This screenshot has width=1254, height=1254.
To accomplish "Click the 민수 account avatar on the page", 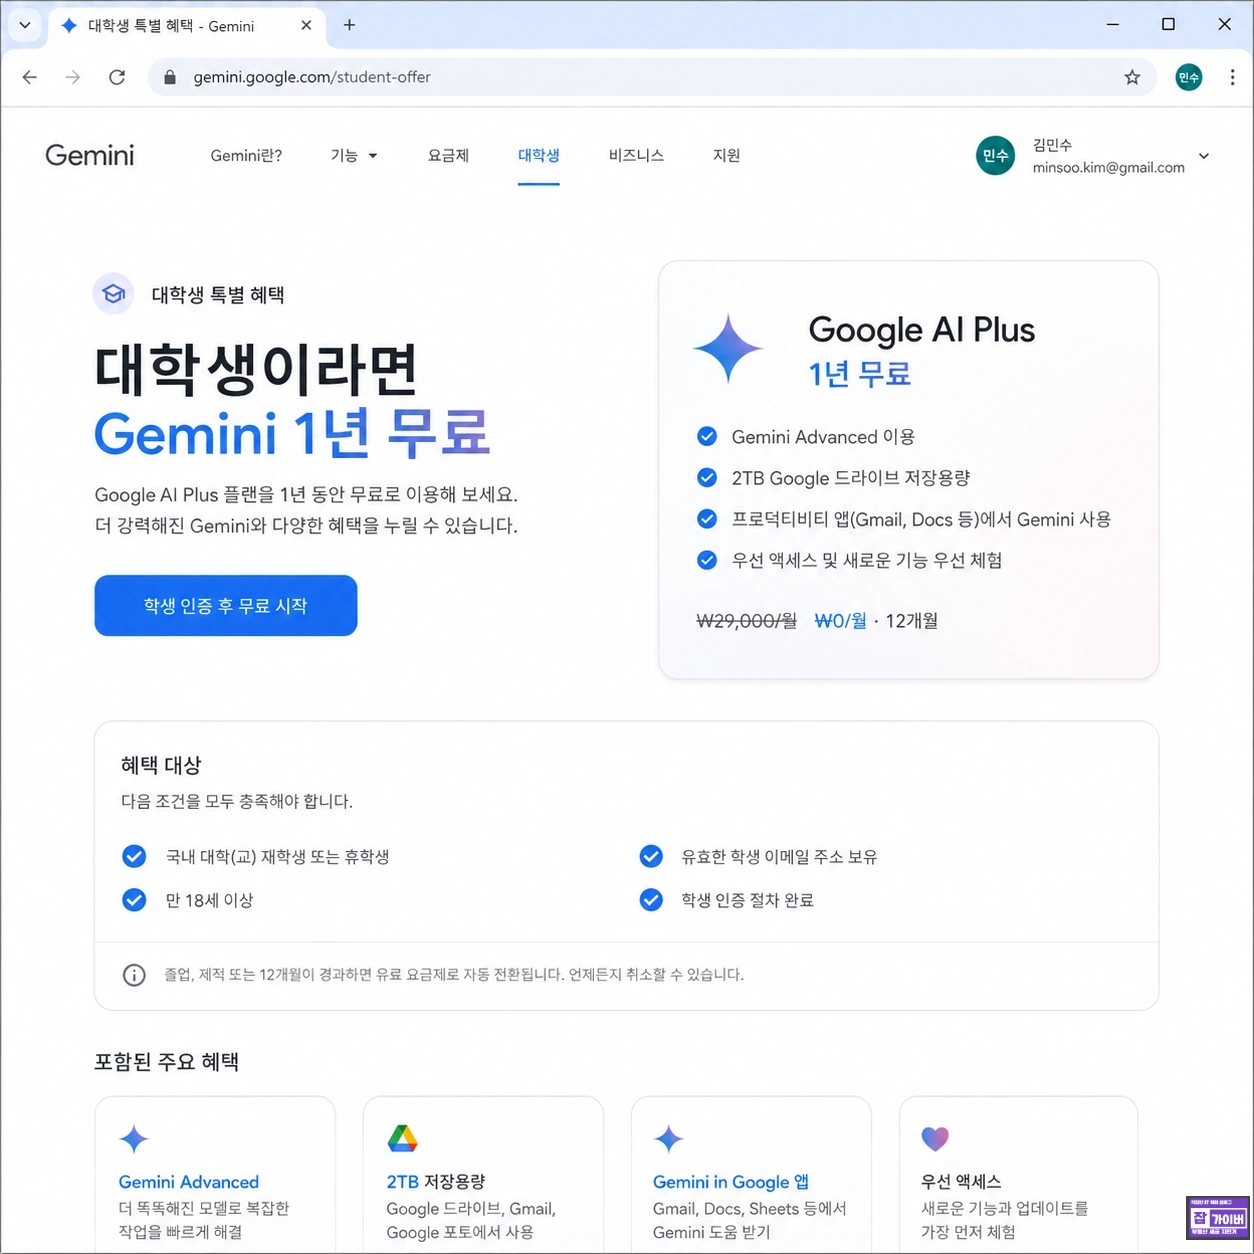I will pos(995,155).
